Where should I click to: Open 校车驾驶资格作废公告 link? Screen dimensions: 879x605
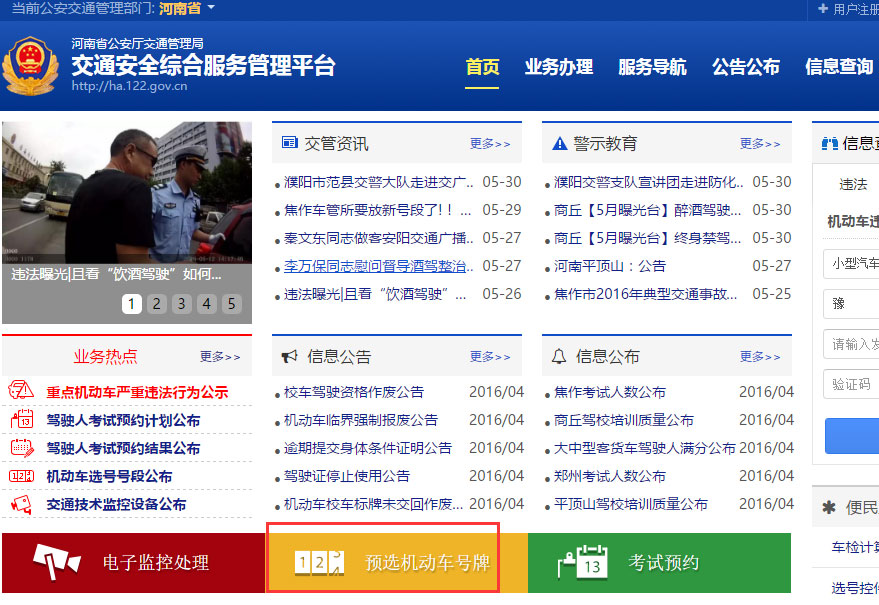click(354, 392)
